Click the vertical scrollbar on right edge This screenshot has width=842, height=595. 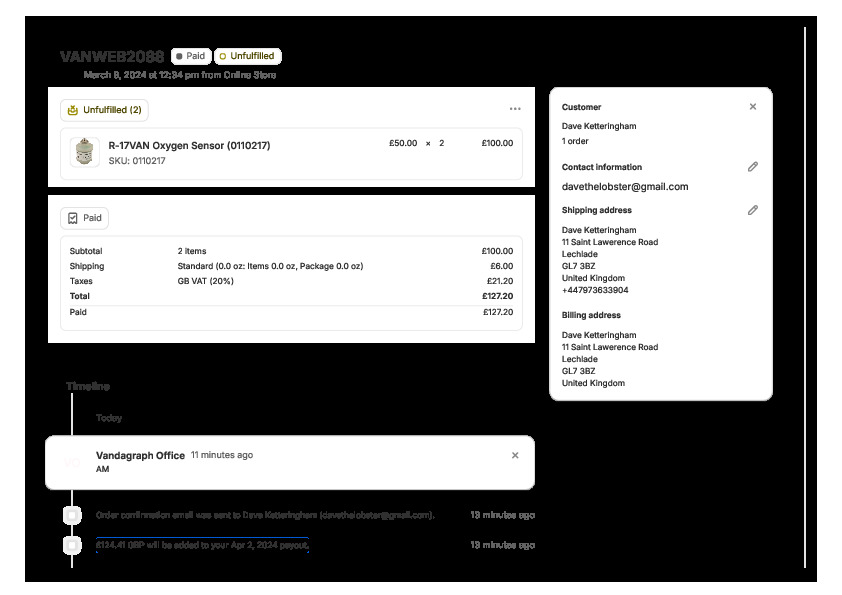coord(805,300)
